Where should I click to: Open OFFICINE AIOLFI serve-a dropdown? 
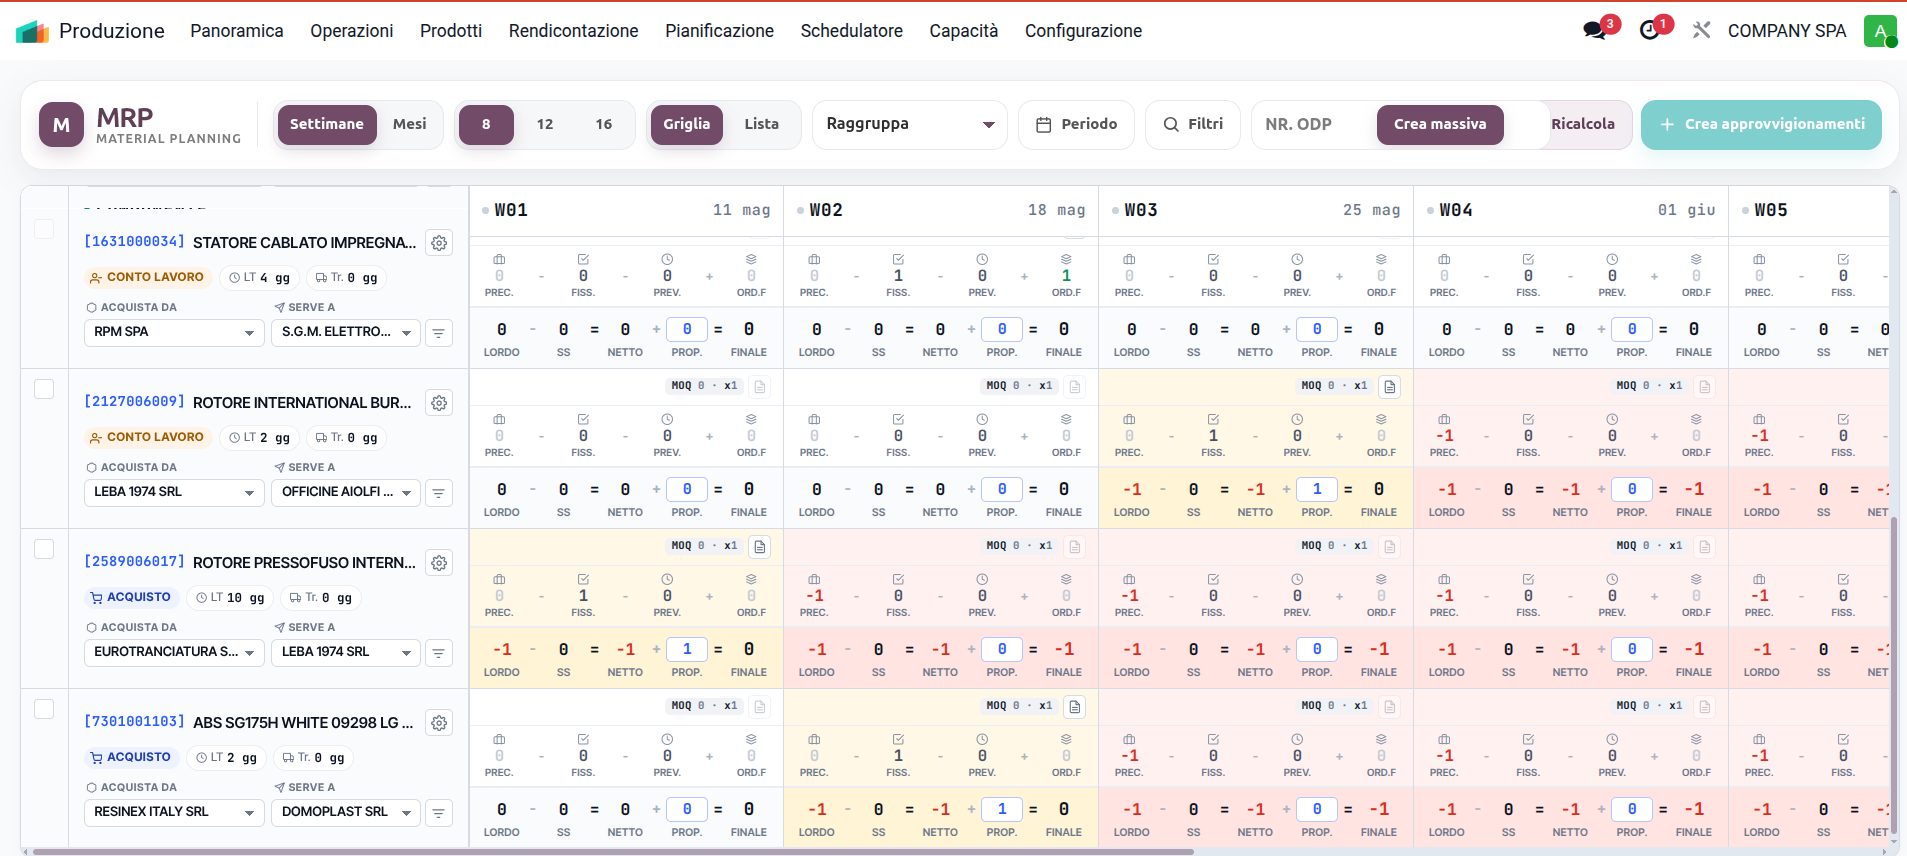point(346,493)
